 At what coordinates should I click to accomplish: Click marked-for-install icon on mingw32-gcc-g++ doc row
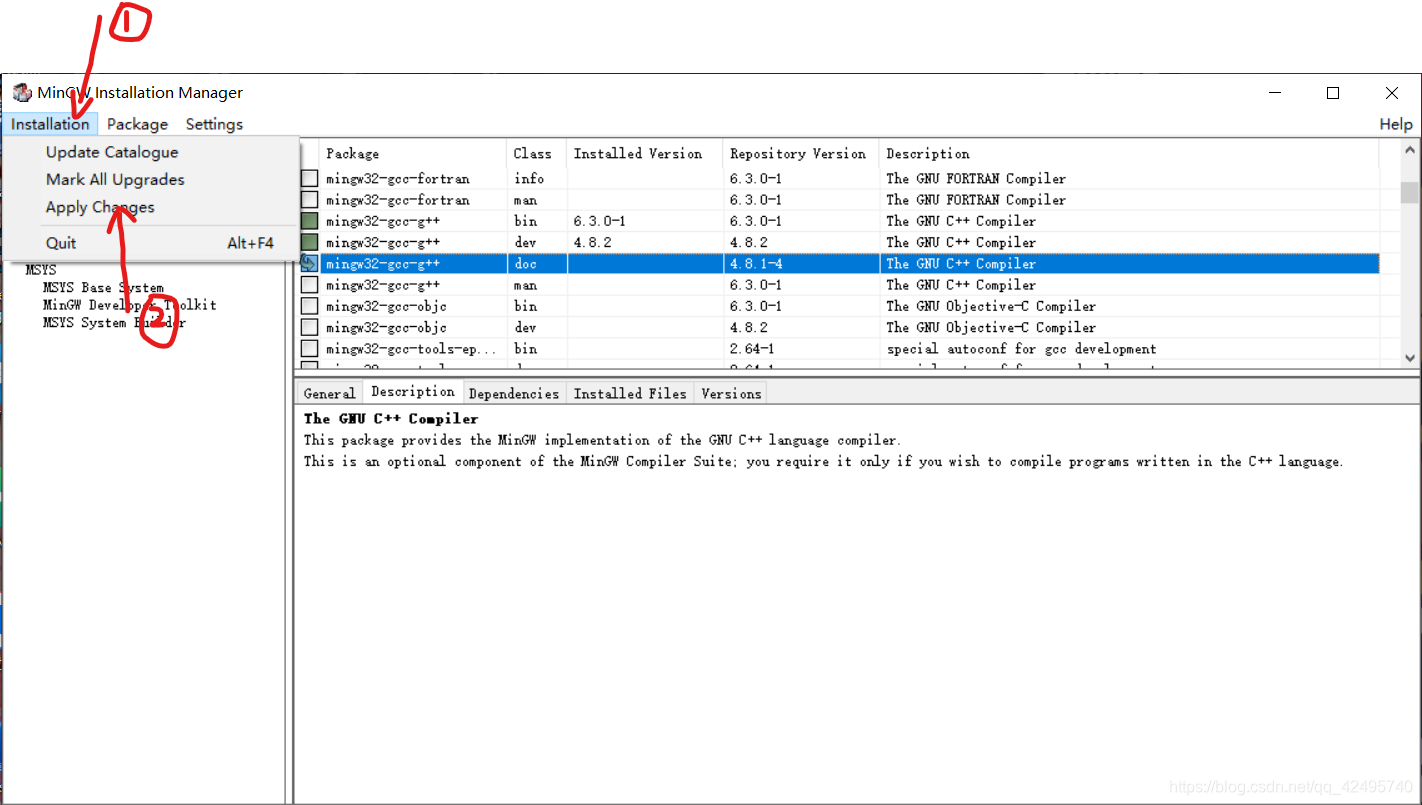tap(310, 264)
